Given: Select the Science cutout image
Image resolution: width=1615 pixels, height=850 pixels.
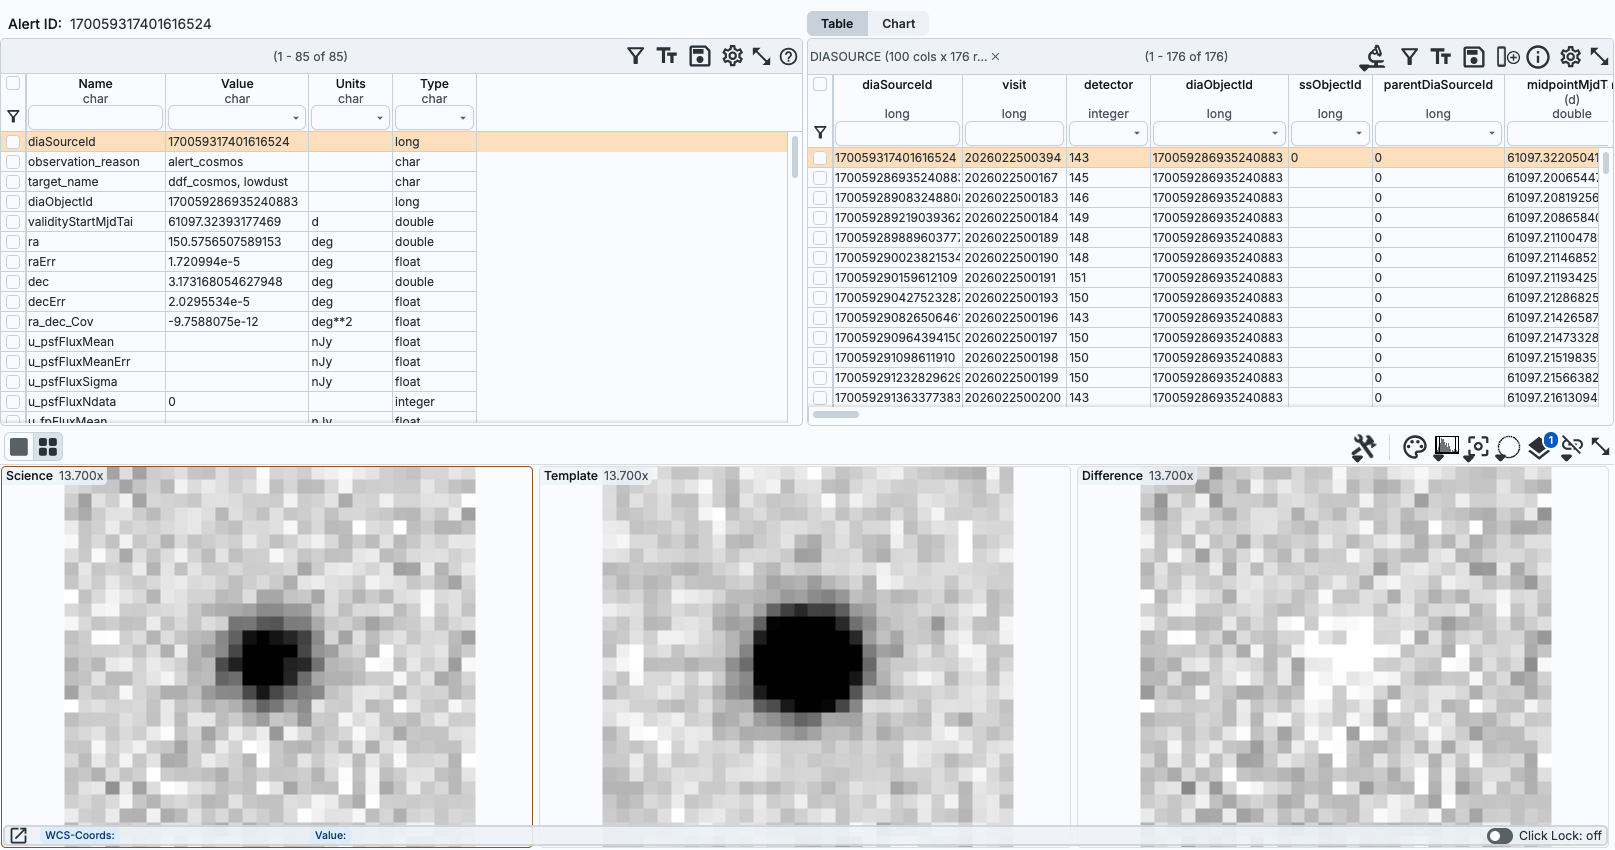Looking at the screenshot, I should click(x=267, y=655).
